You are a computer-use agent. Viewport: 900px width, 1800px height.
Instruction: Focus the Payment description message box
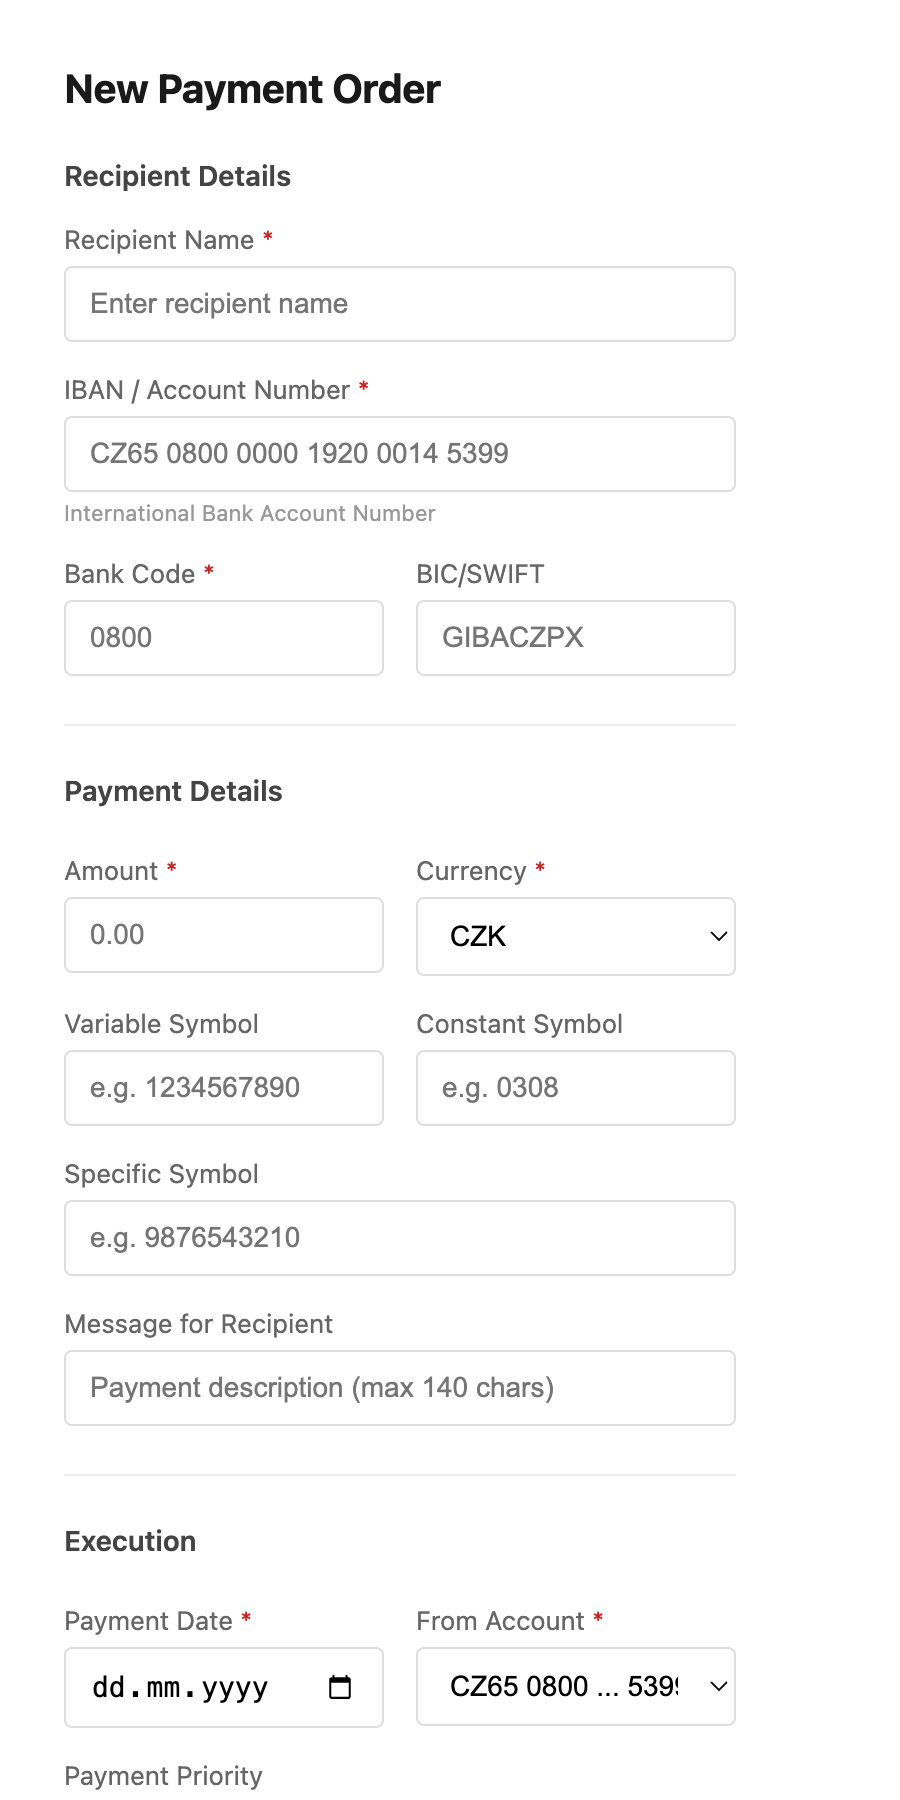point(400,1388)
